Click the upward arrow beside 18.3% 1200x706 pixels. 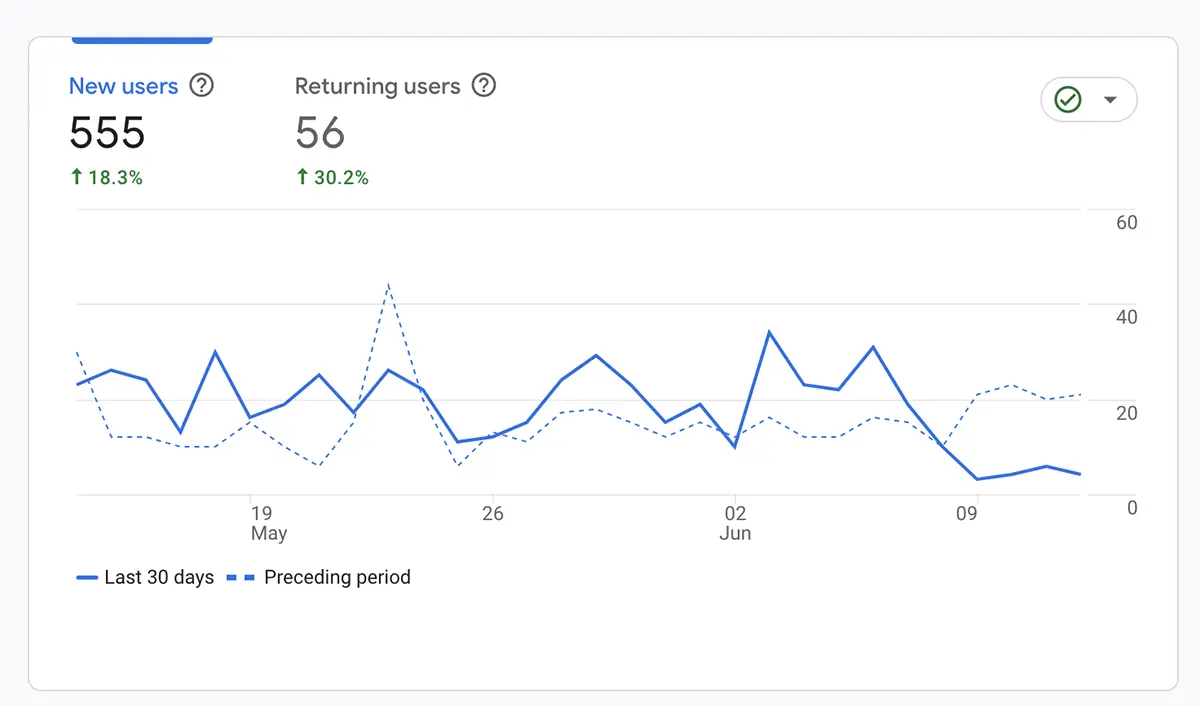[75, 177]
